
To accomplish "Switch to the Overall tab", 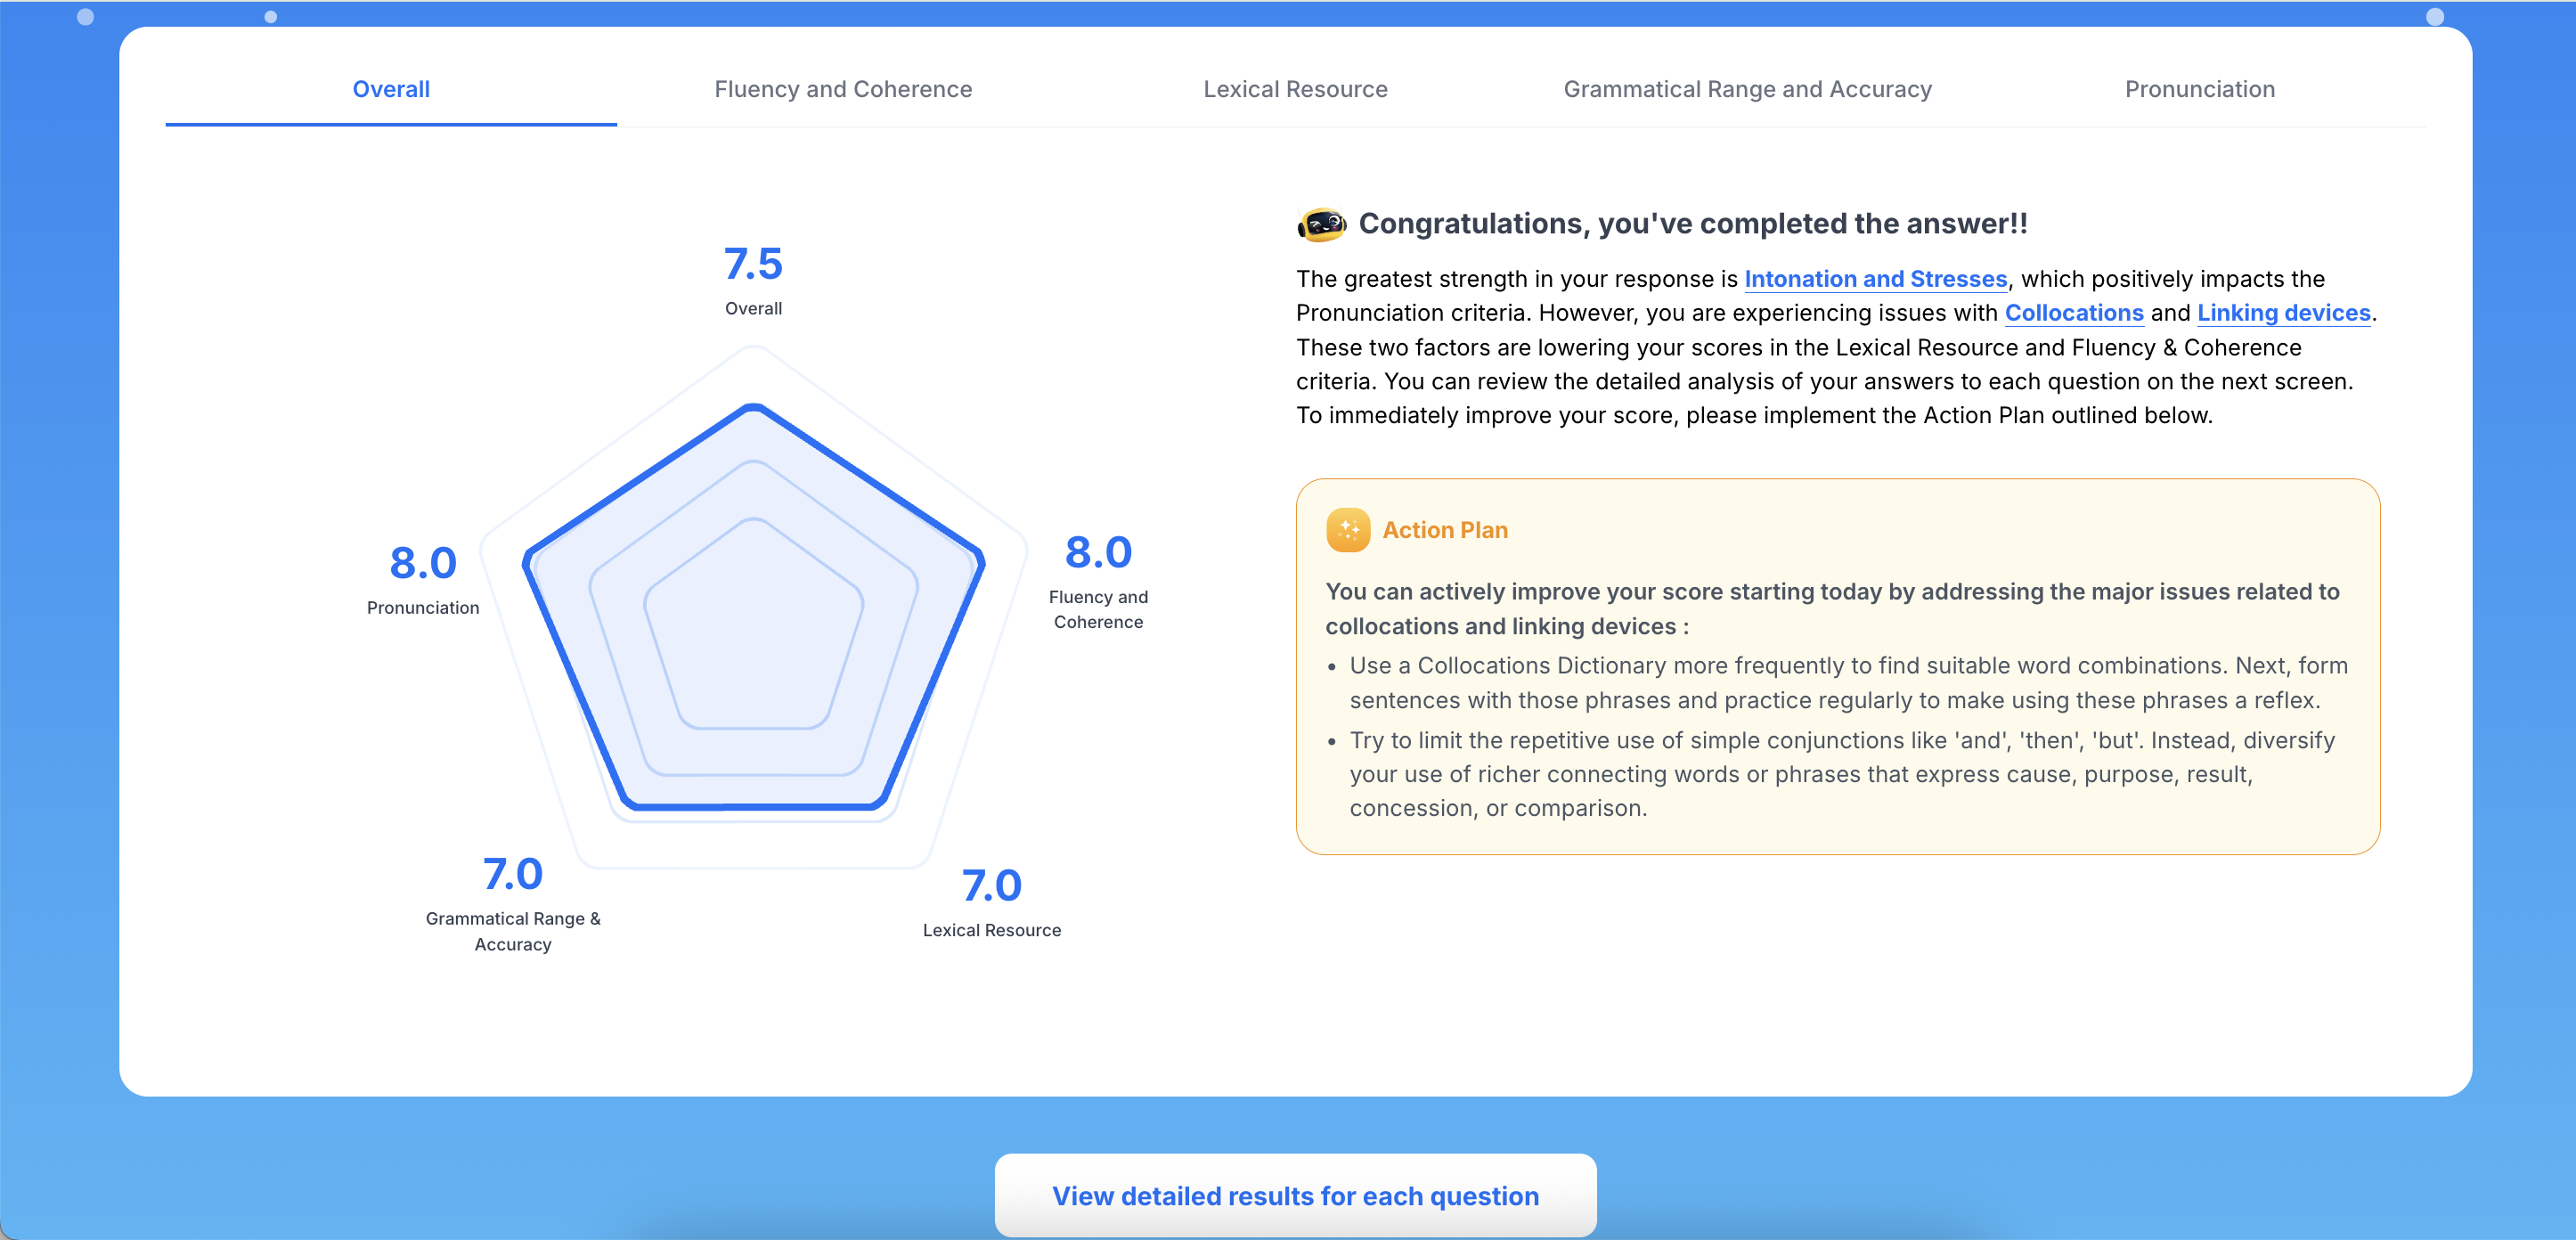I will (391, 89).
